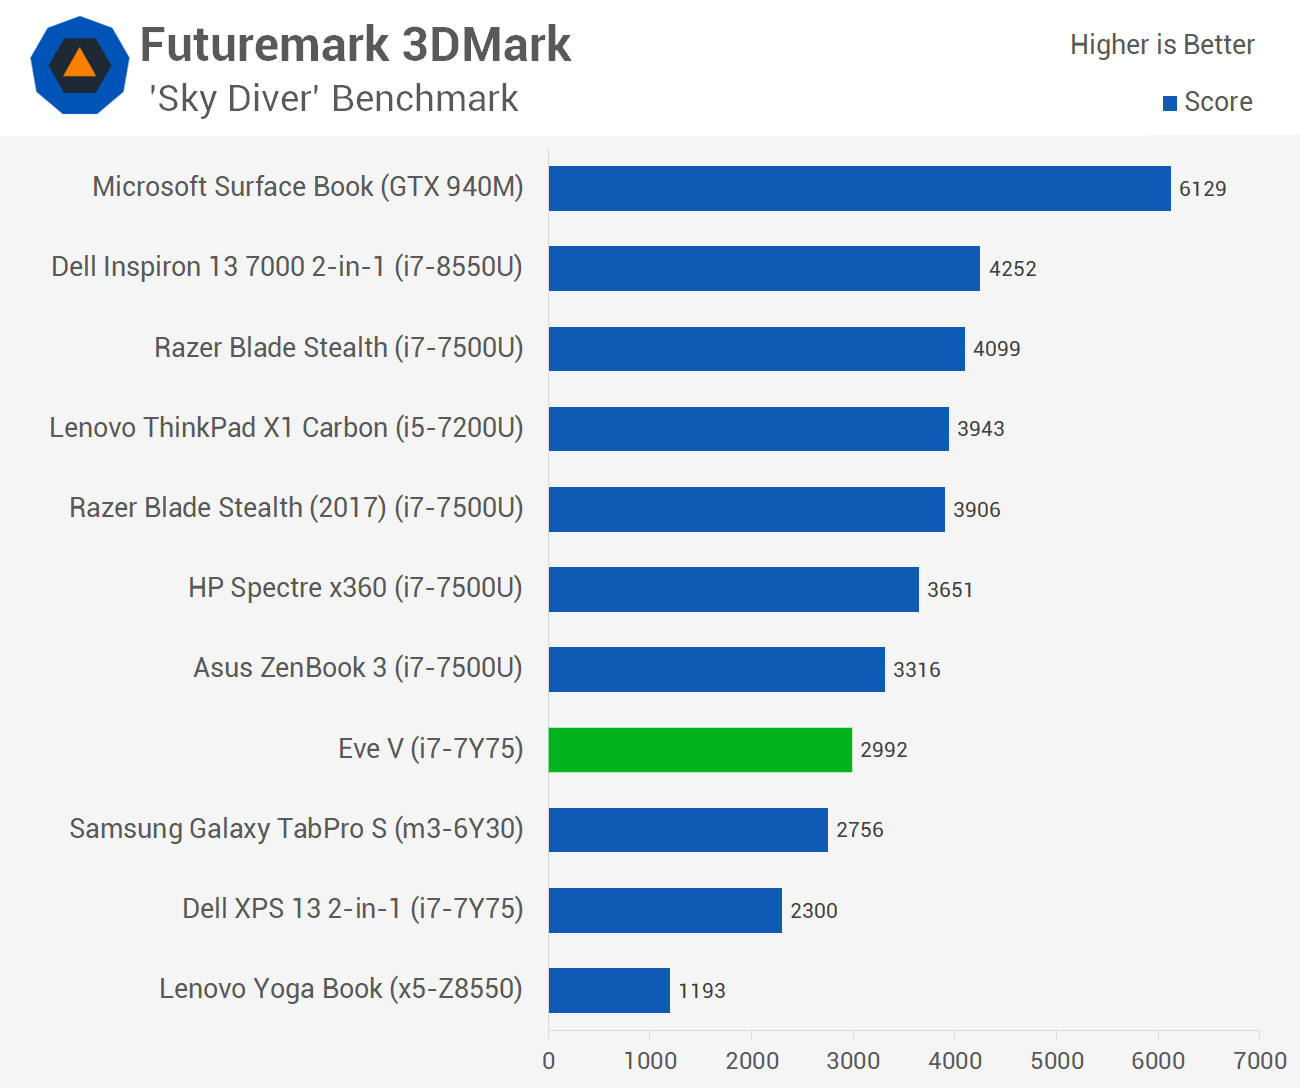Click the score value 4252
1300x1088 pixels.
click(x=1013, y=269)
